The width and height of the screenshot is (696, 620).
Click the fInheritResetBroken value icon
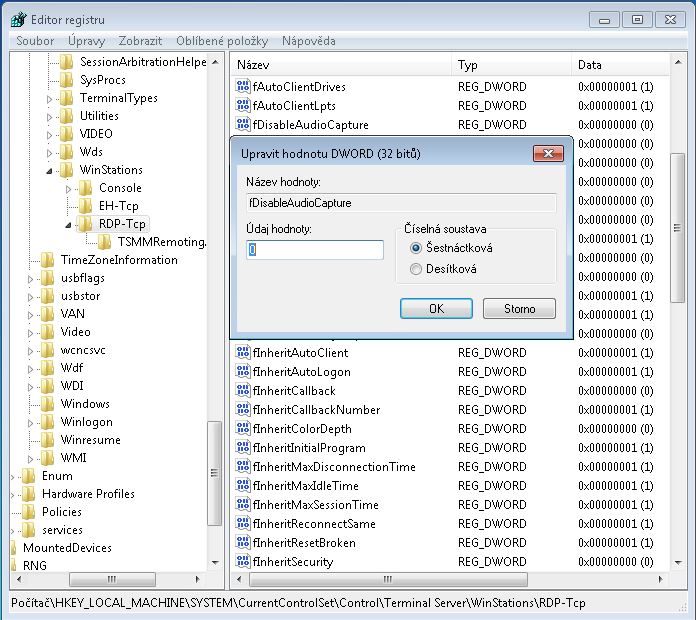point(243,543)
